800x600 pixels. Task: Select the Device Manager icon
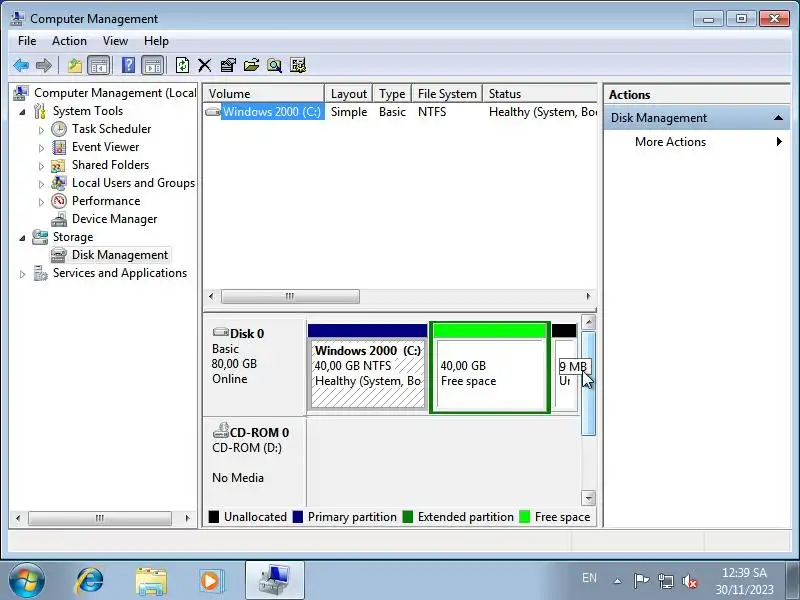click(x=59, y=219)
